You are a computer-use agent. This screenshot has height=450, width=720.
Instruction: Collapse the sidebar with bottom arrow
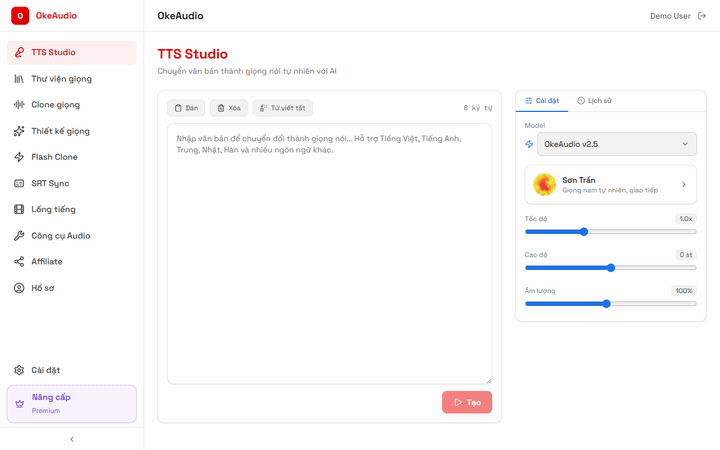tap(72, 439)
